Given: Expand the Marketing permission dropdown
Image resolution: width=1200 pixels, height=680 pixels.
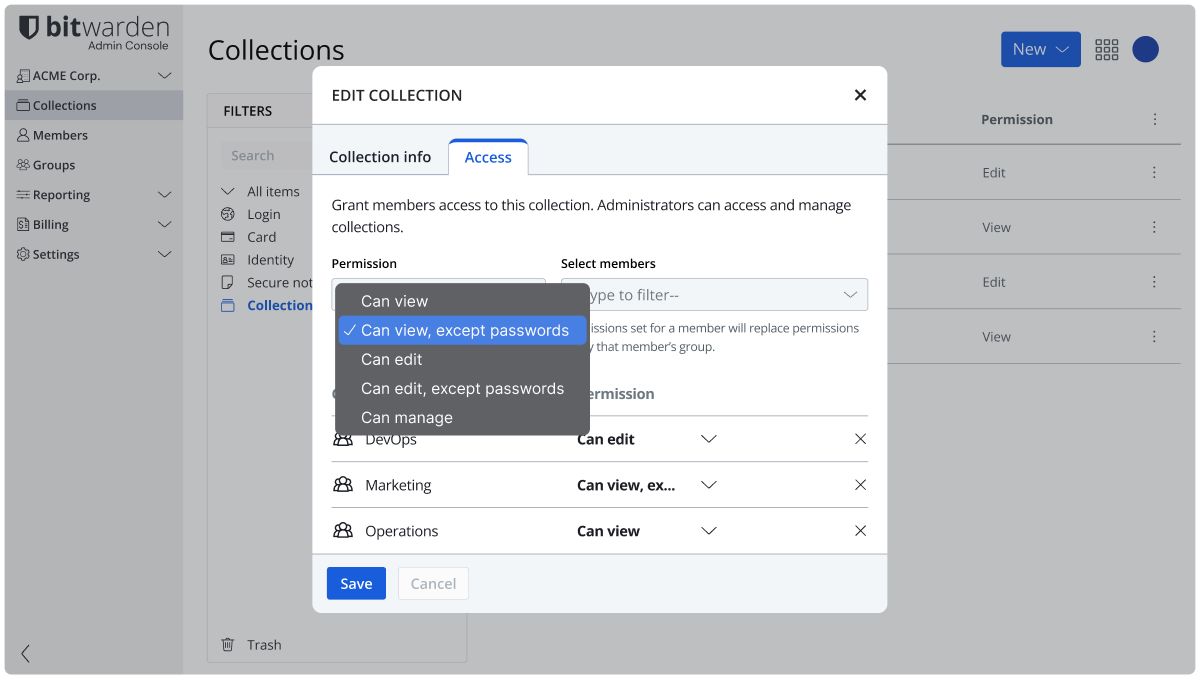Looking at the screenshot, I should (708, 485).
